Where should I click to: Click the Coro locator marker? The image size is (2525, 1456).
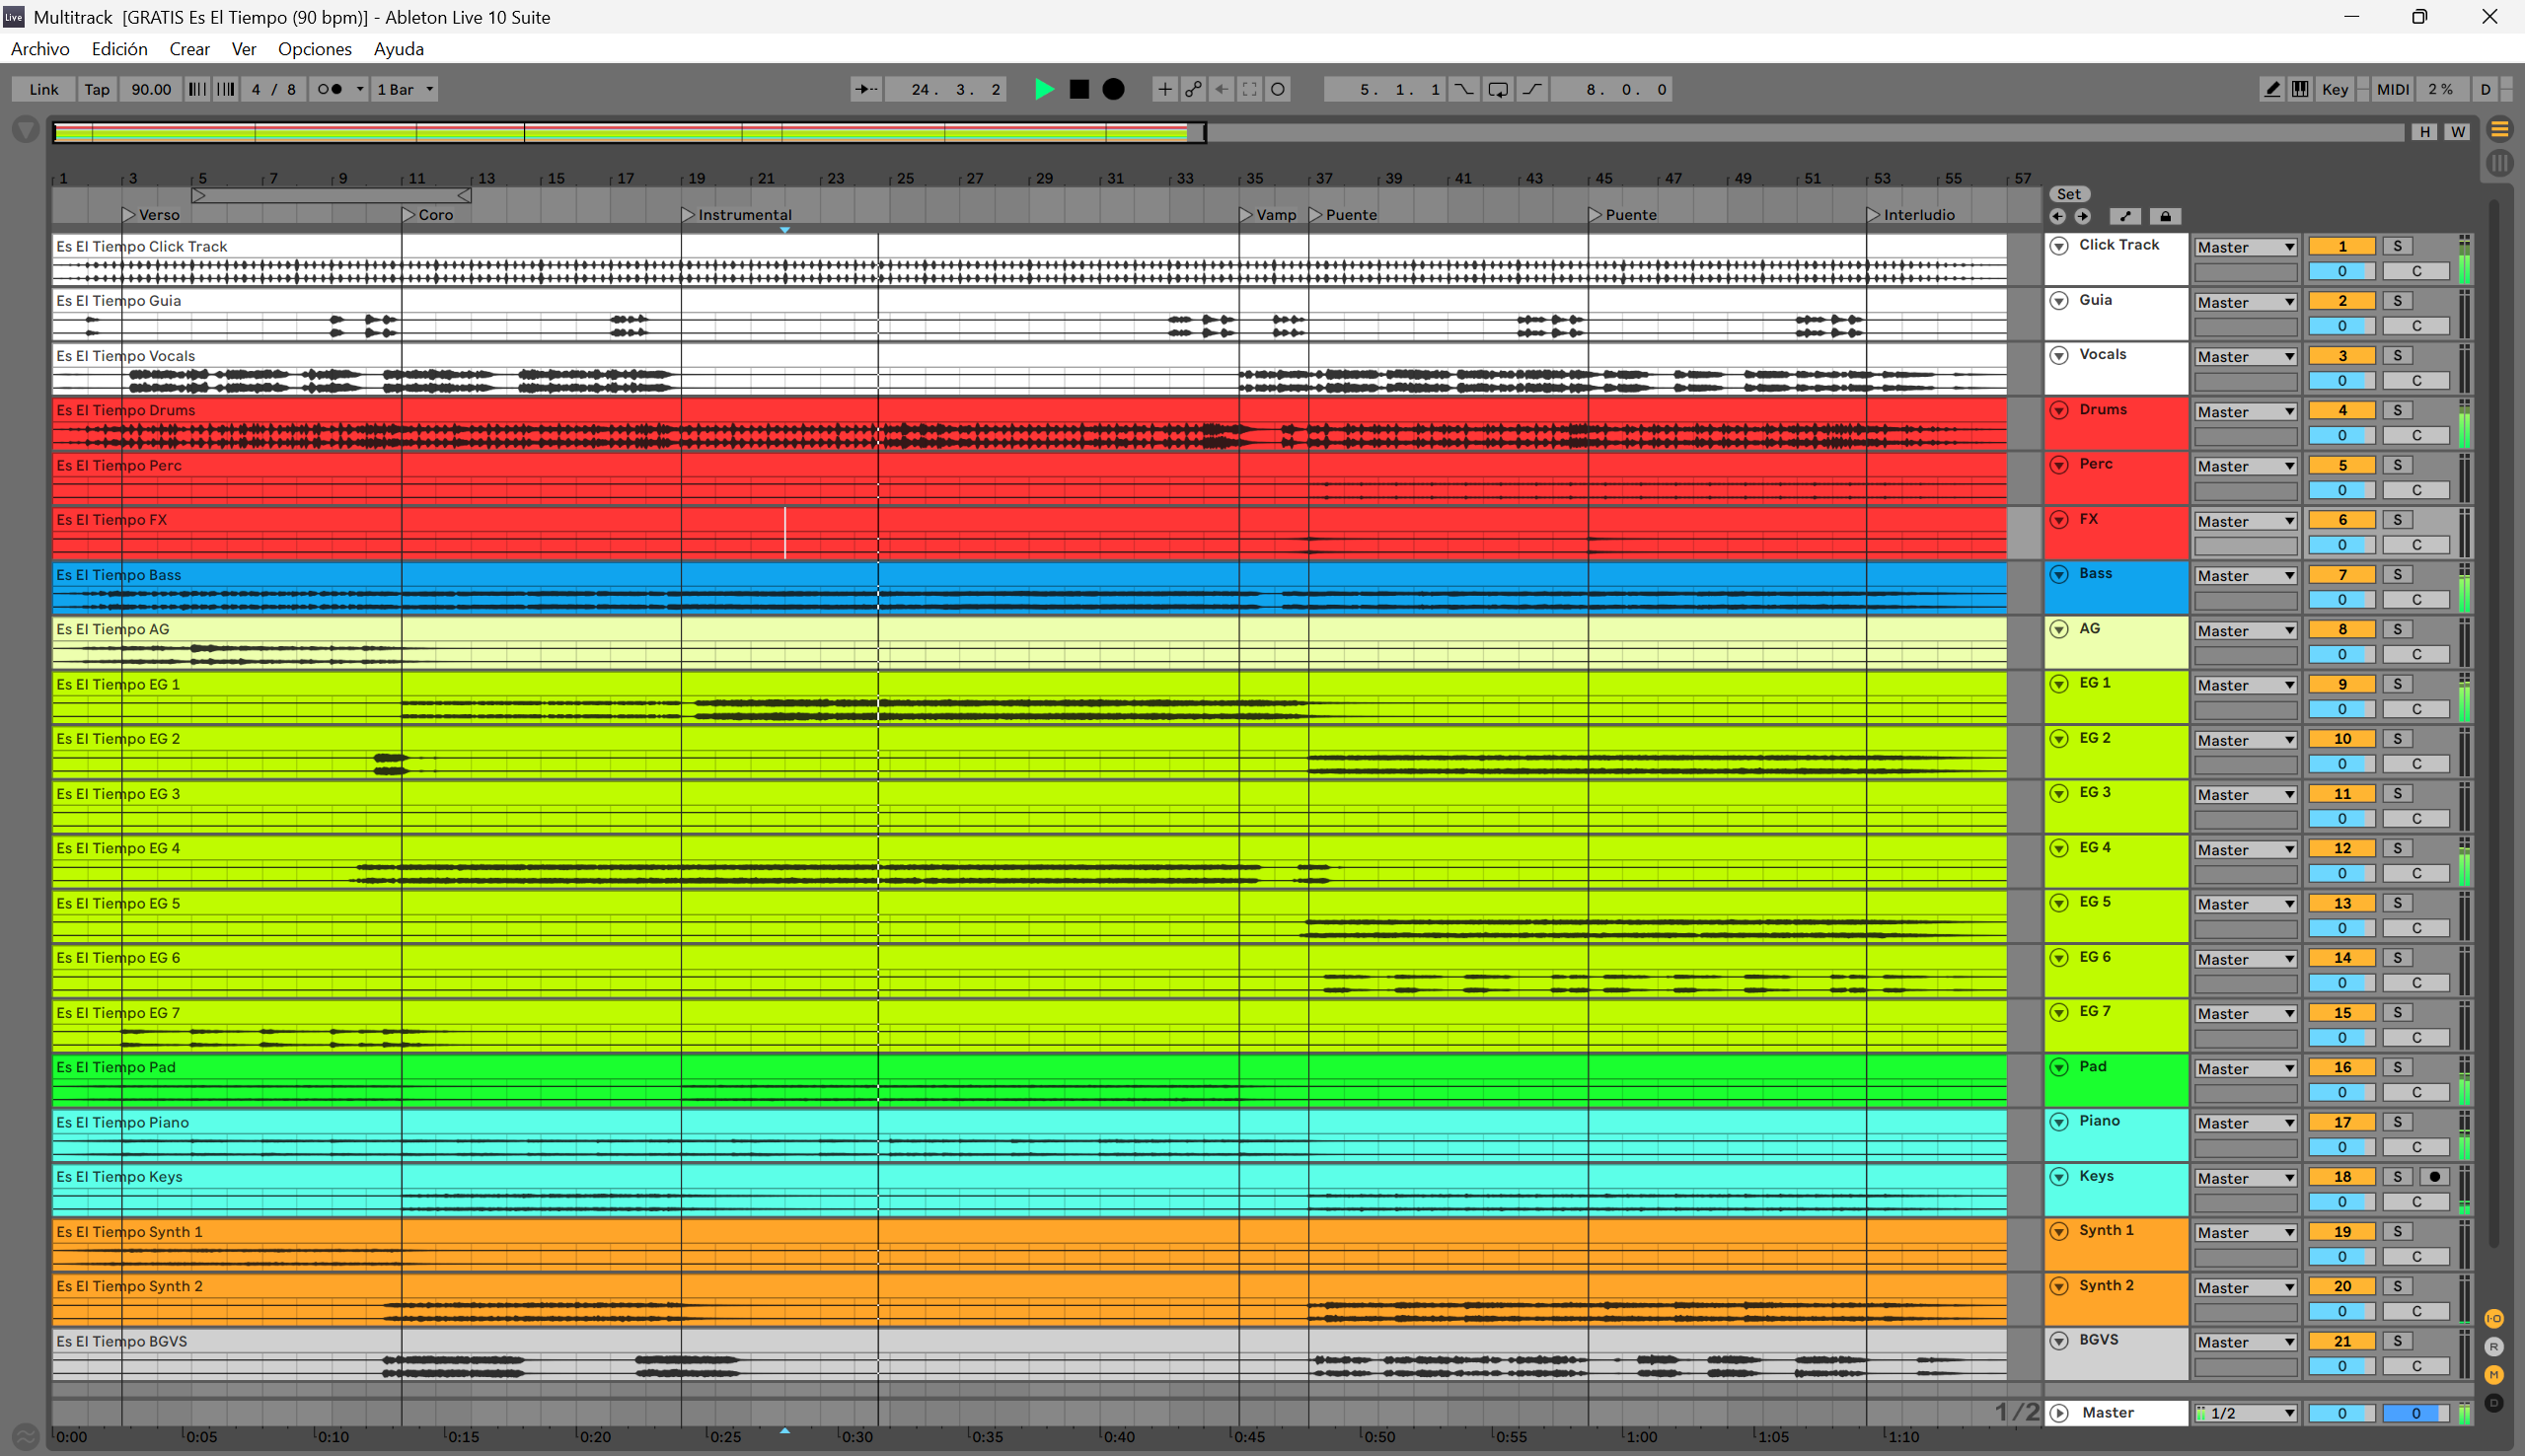tap(408, 215)
